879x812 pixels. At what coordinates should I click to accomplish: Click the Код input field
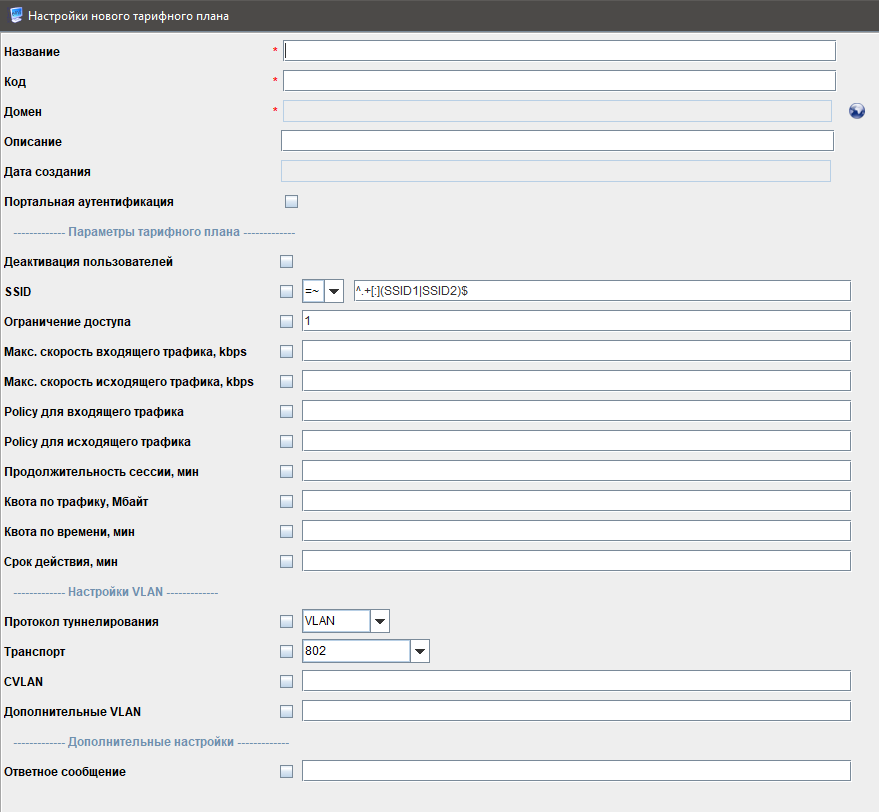559,81
